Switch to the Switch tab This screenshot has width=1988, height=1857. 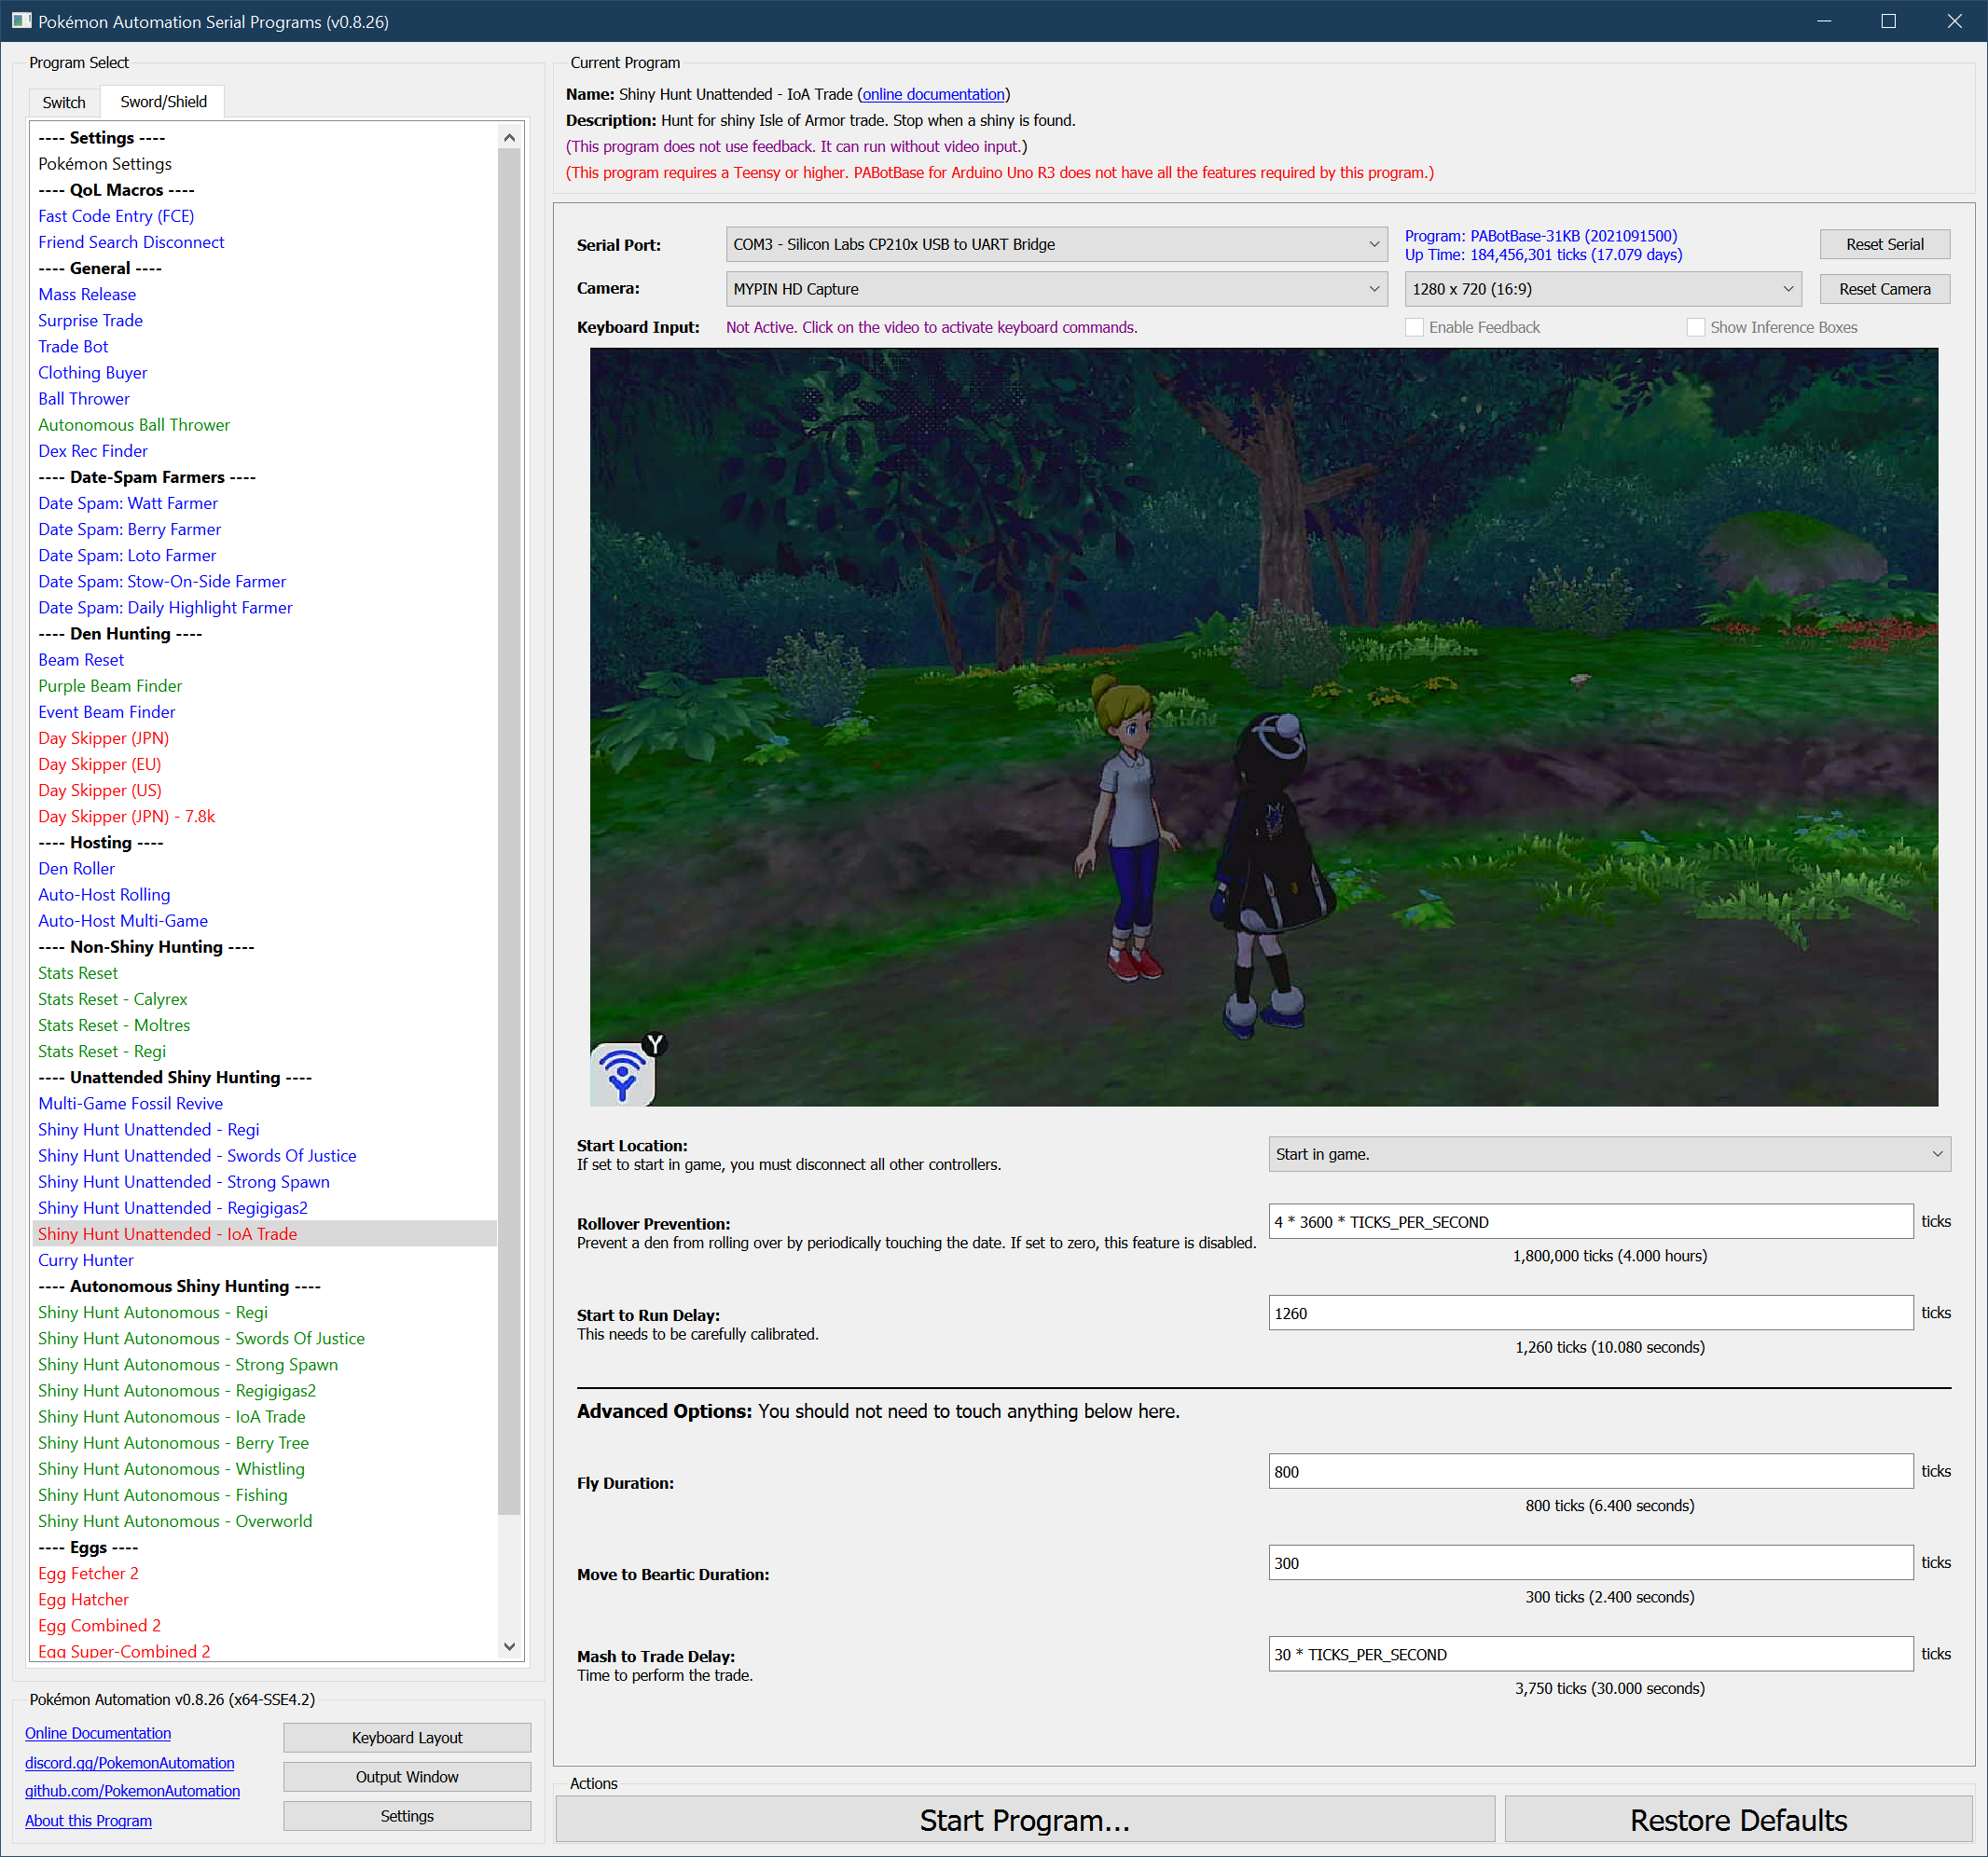pyautogui.click(x=64, y=102)
